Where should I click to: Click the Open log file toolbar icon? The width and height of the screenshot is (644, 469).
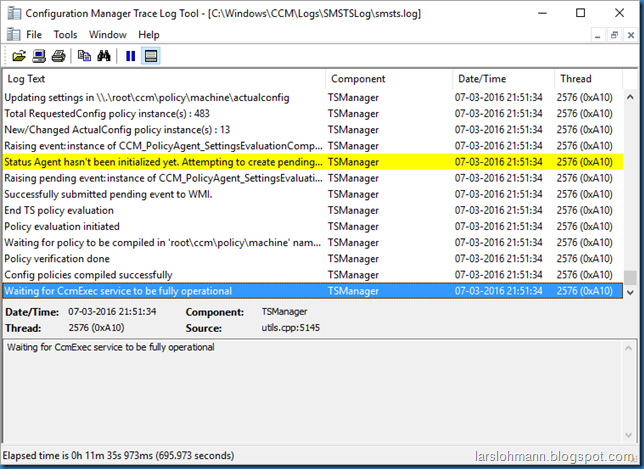pos(19,56)
